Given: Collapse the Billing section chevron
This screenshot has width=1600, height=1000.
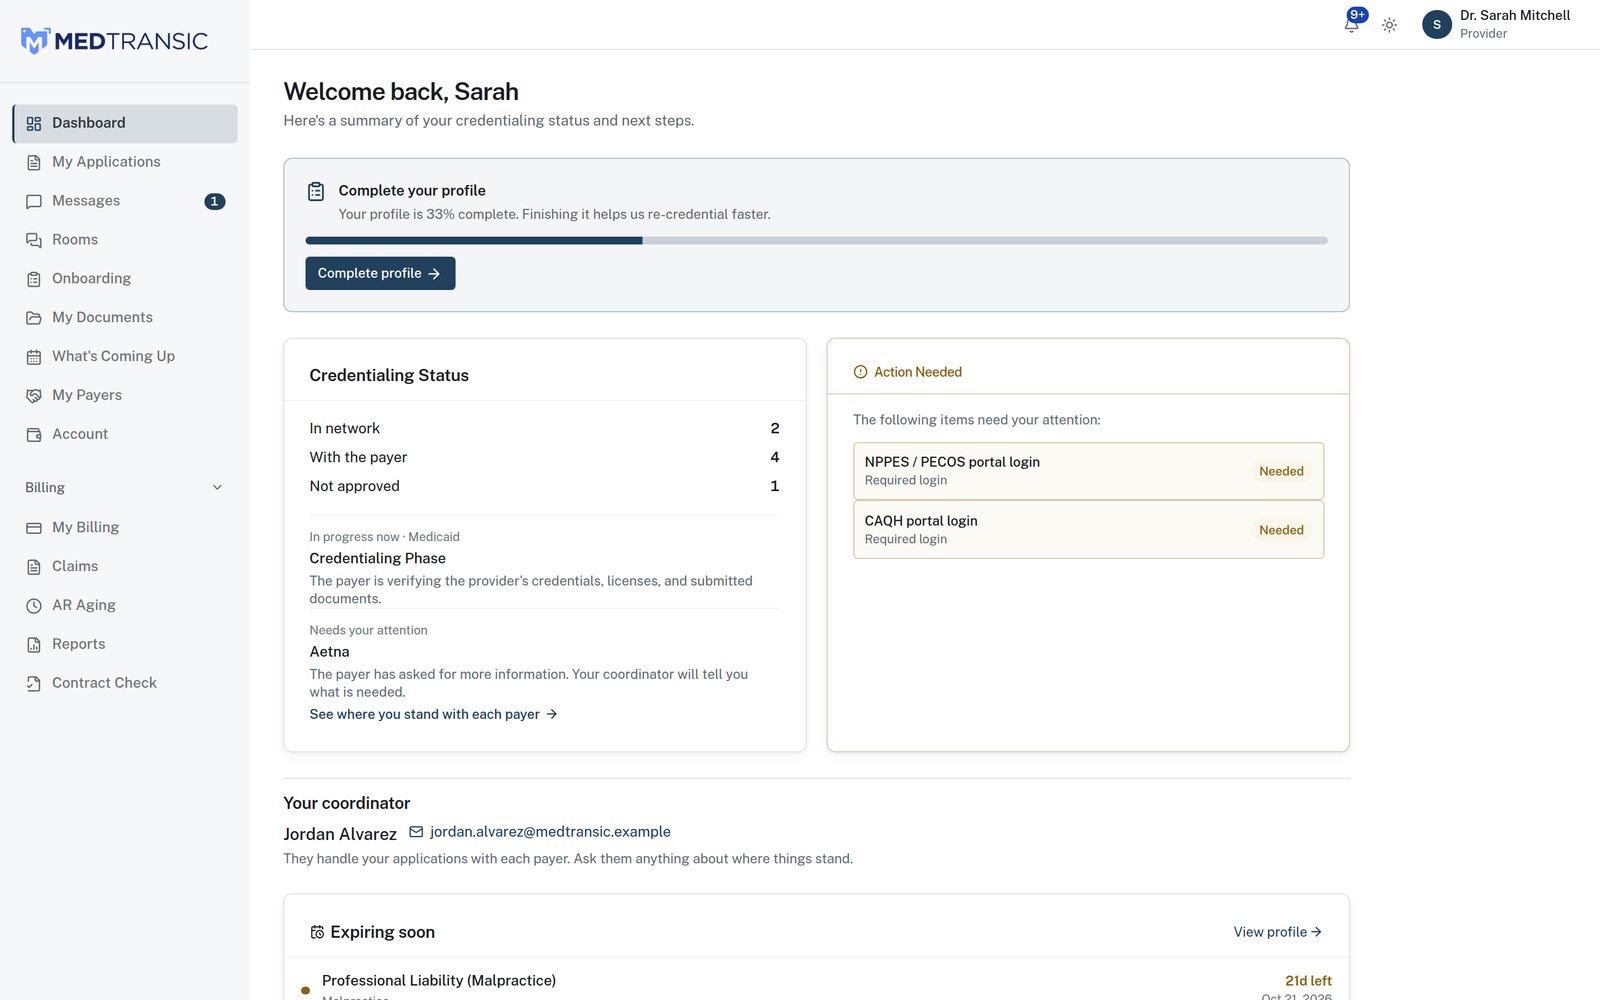Looking at the screenshot, I should (217, 488).
